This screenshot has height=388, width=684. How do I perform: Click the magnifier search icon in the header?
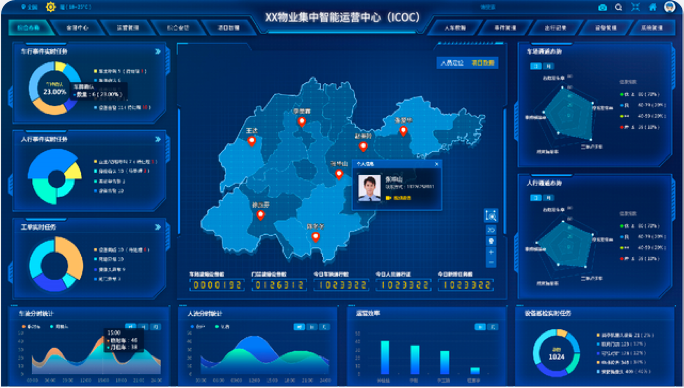tap(619, 7)
